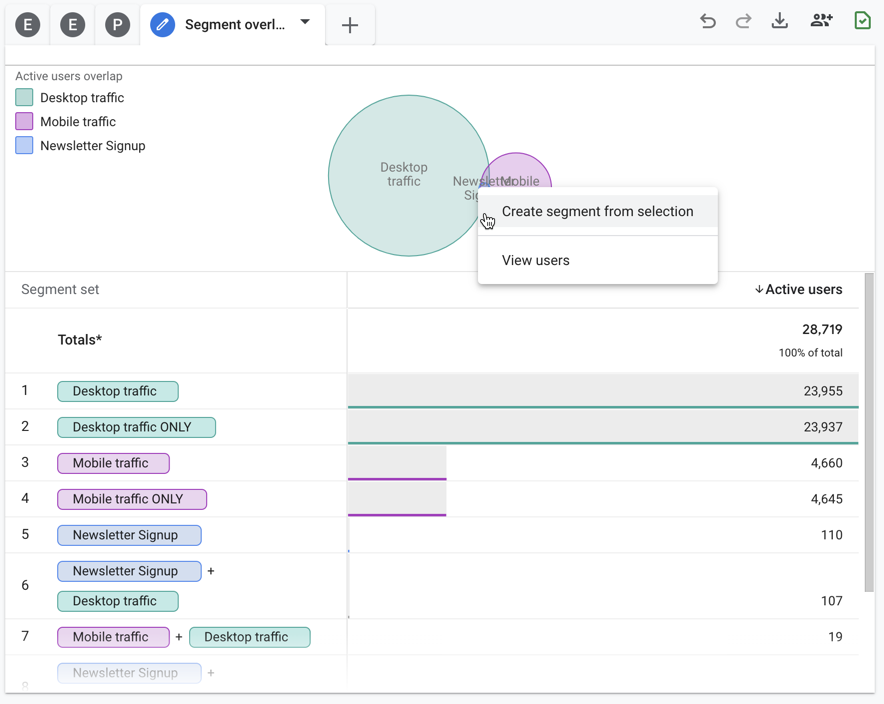The image size is (884, 704).
Task: Select View users menu entry
Action: pyautogui.click(x=536, y=260)
